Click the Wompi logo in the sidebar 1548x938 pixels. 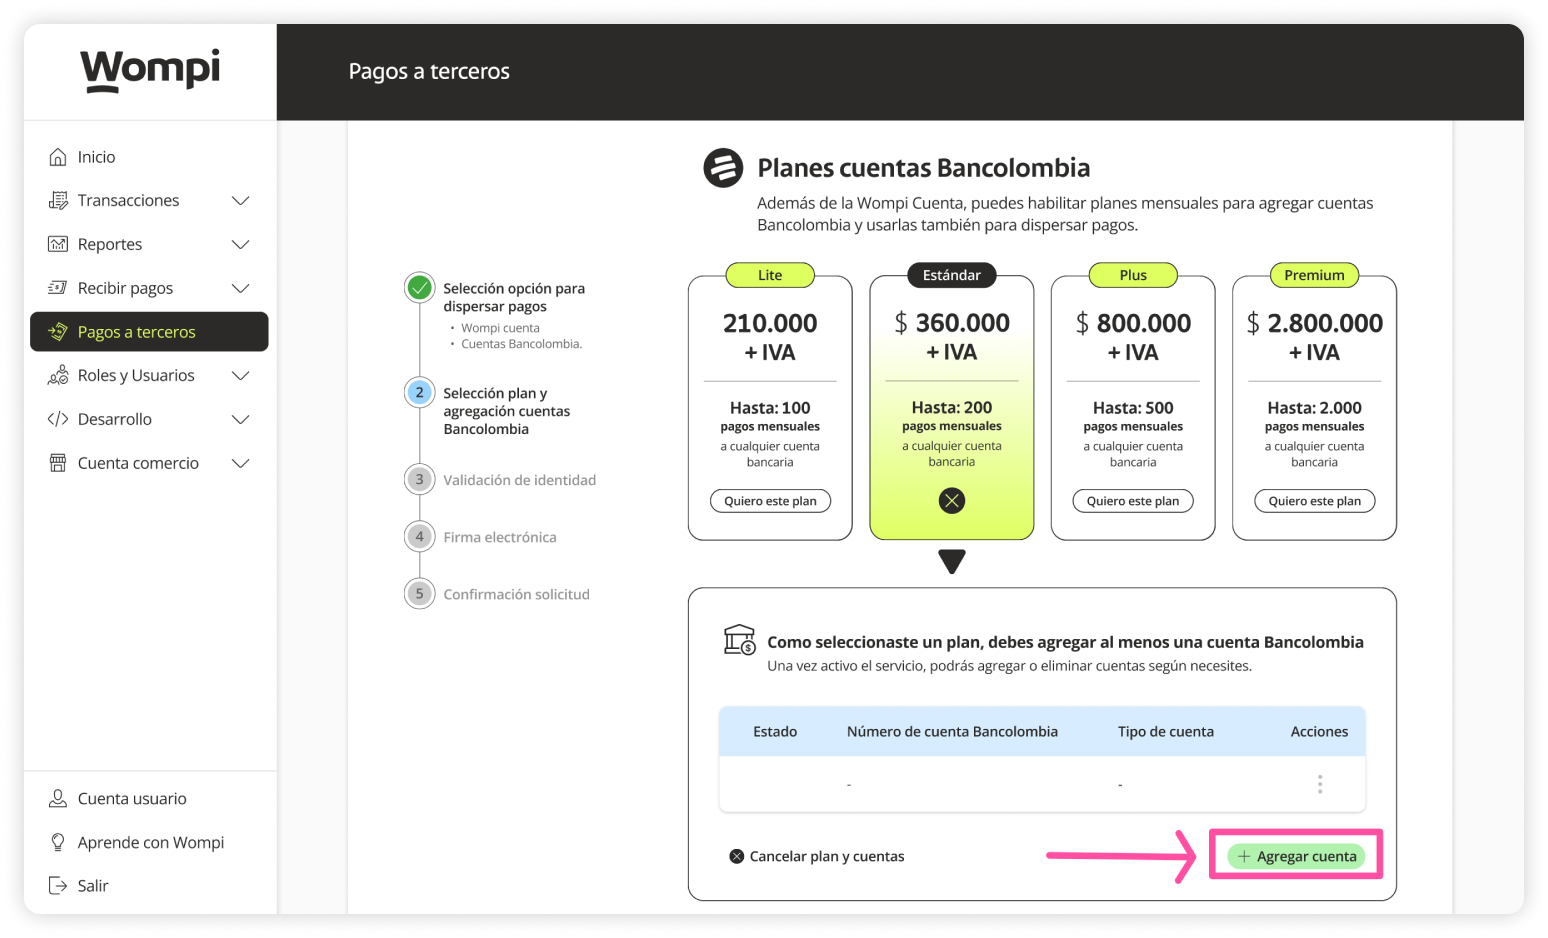[150, 70]
